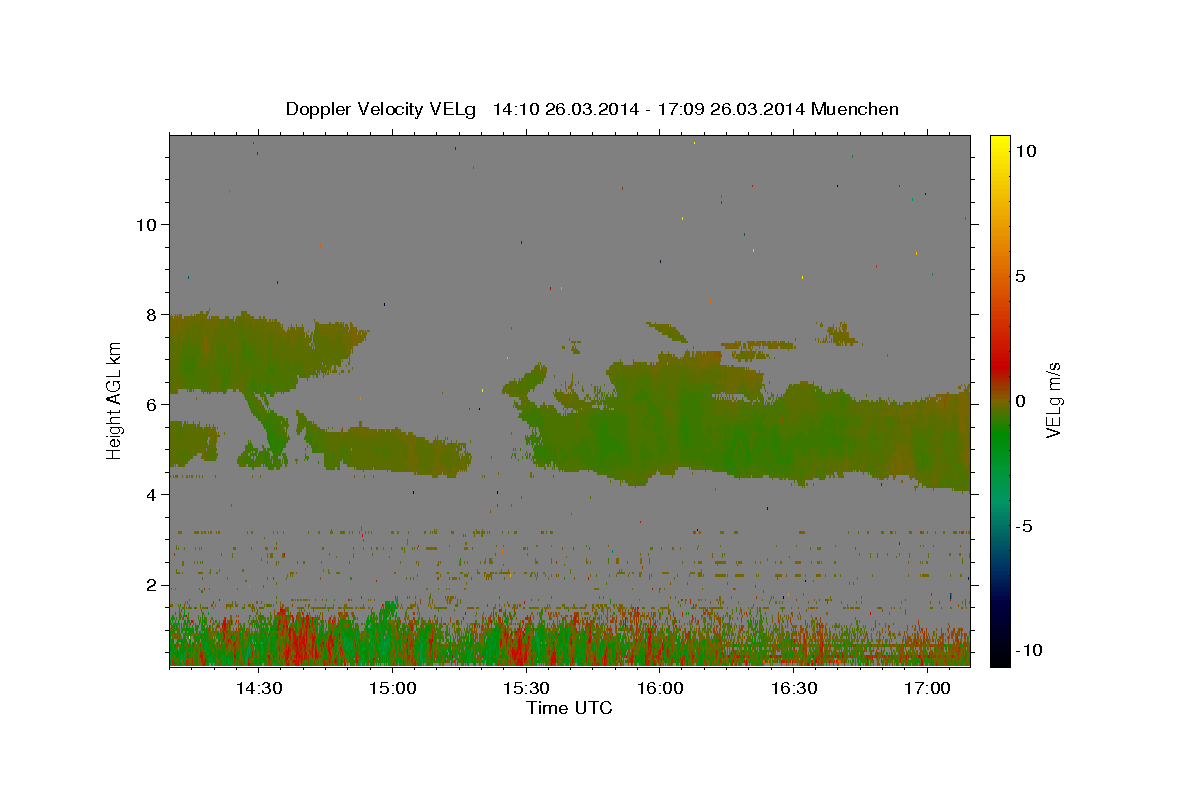Click the 'Time UTC' axis title
The image size is (1200, 800).
pyautogui.click(x=569, y=708)
